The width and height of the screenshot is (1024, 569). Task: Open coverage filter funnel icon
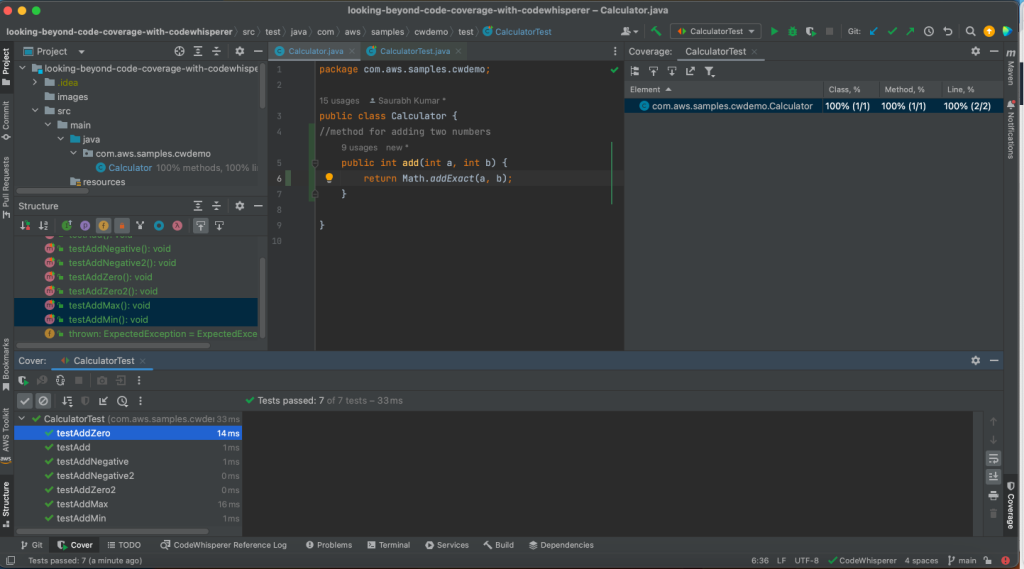(x=709, y=71)
